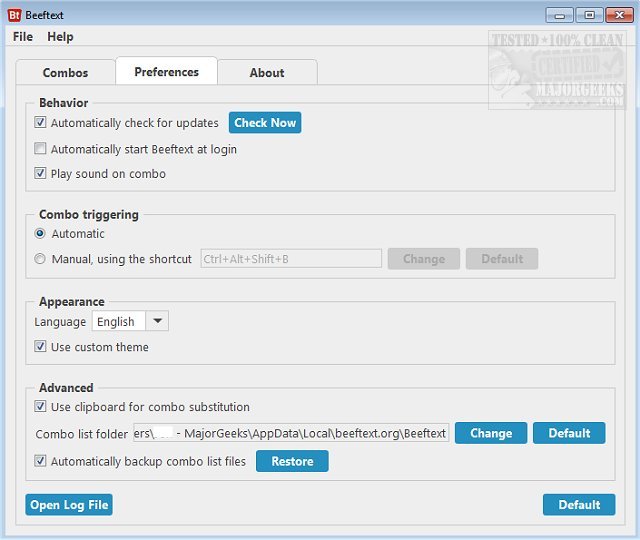
Task: Toggle Use clipboard for combo substitution
Action: (x=40, y=407)
